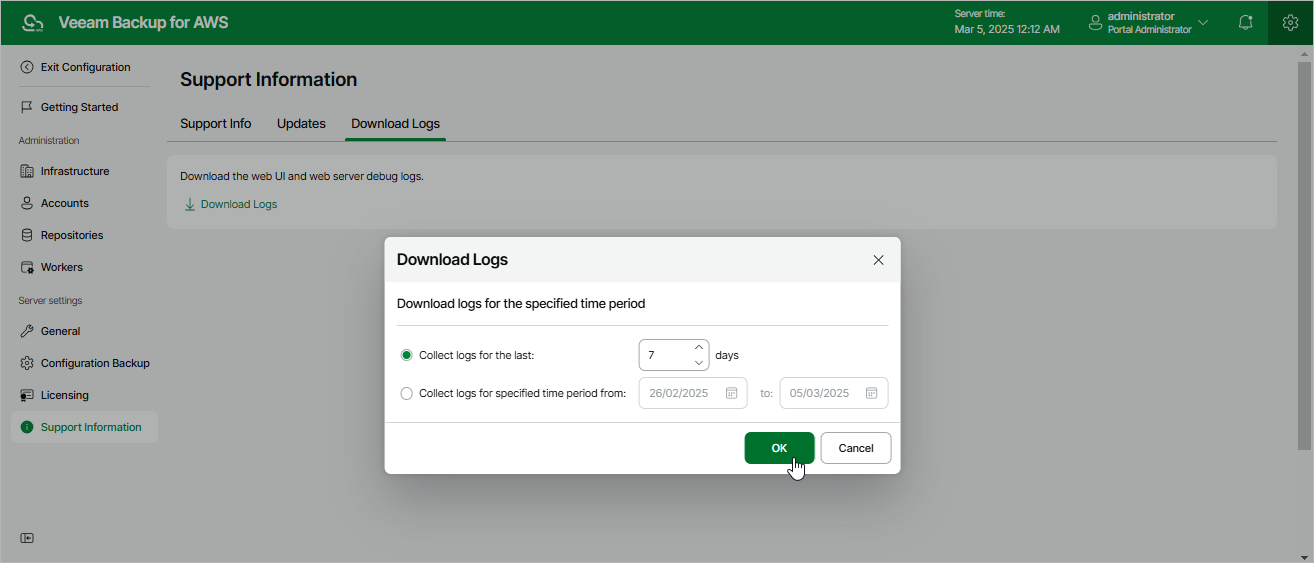The width and height of the screenshot is (1314, 563).
Task: Click the Veeam cloud logo icon
Action: [x=34, y=22]
